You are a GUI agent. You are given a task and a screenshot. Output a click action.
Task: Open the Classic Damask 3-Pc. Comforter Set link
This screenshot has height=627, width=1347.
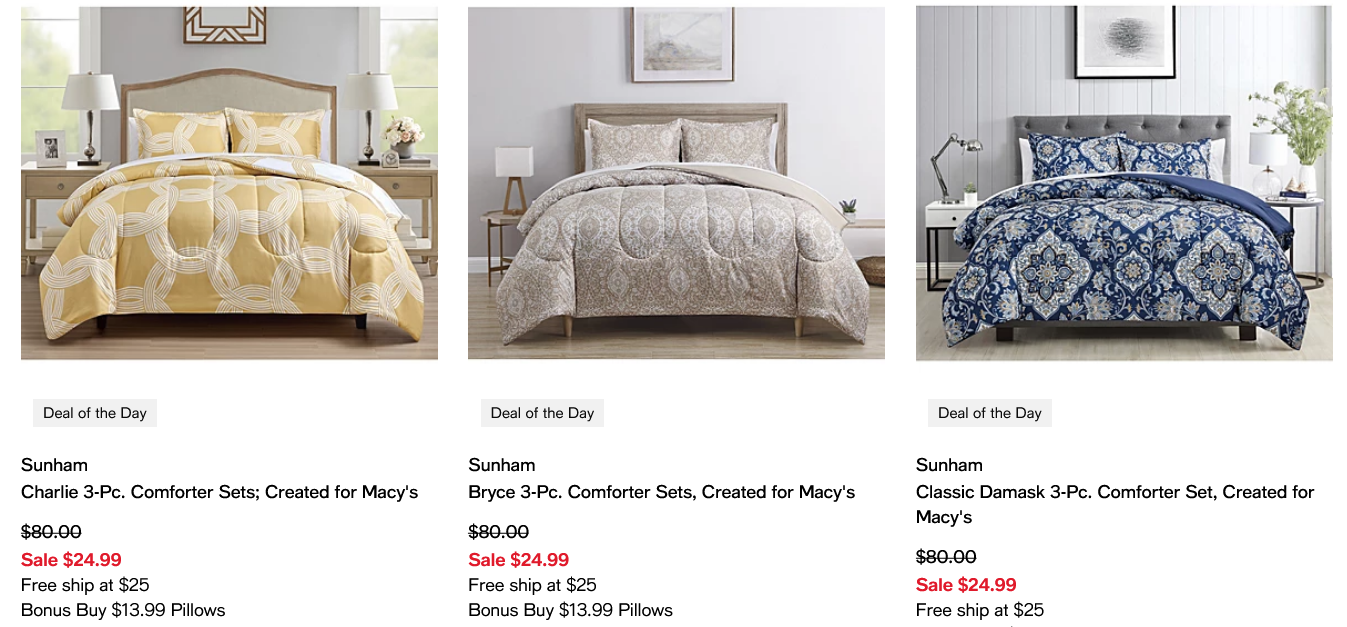click(x=1114, y=492)
